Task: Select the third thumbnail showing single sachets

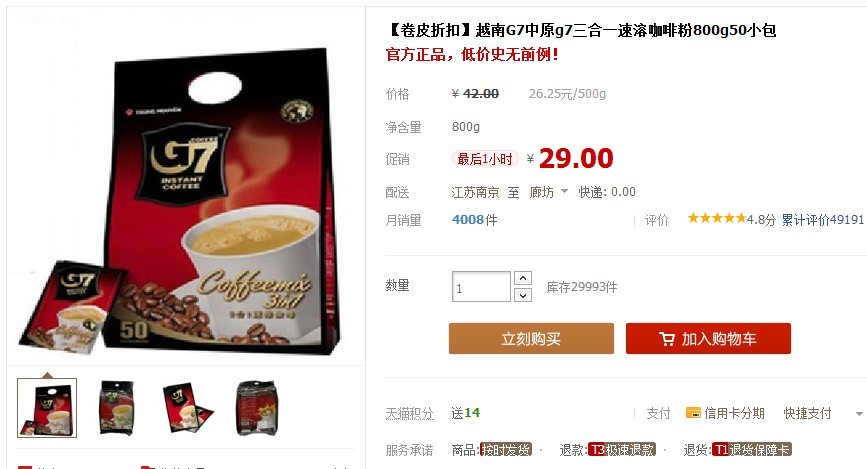Action: pos(187,408)
